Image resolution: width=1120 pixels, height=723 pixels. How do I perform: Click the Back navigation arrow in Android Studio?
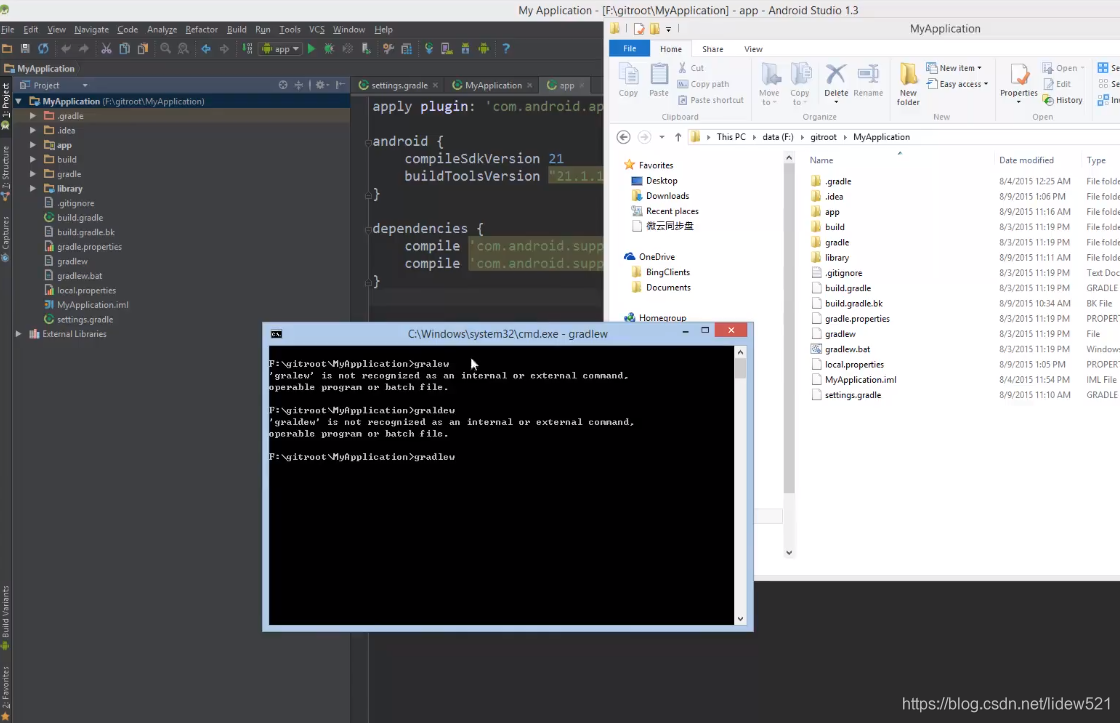[x=206, y=49]
